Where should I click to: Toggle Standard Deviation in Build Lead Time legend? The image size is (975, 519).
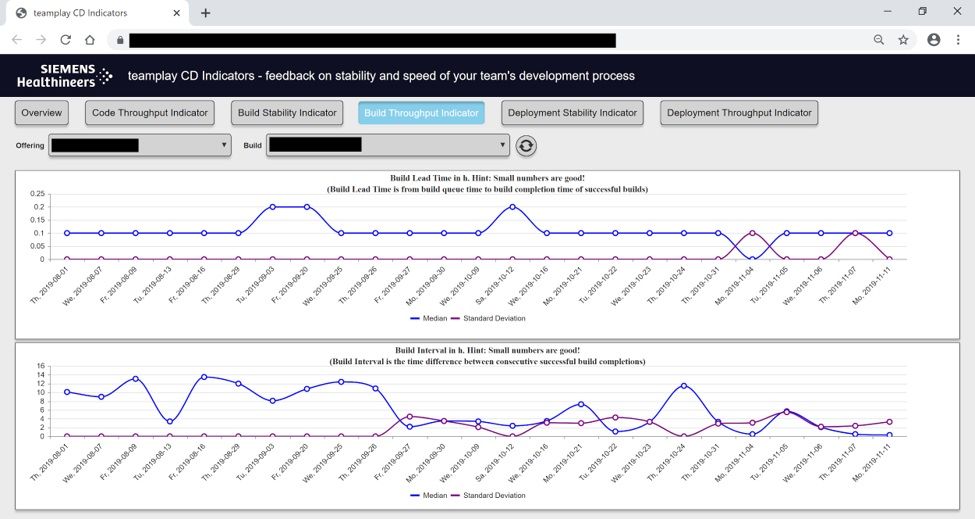click(488, 318)
